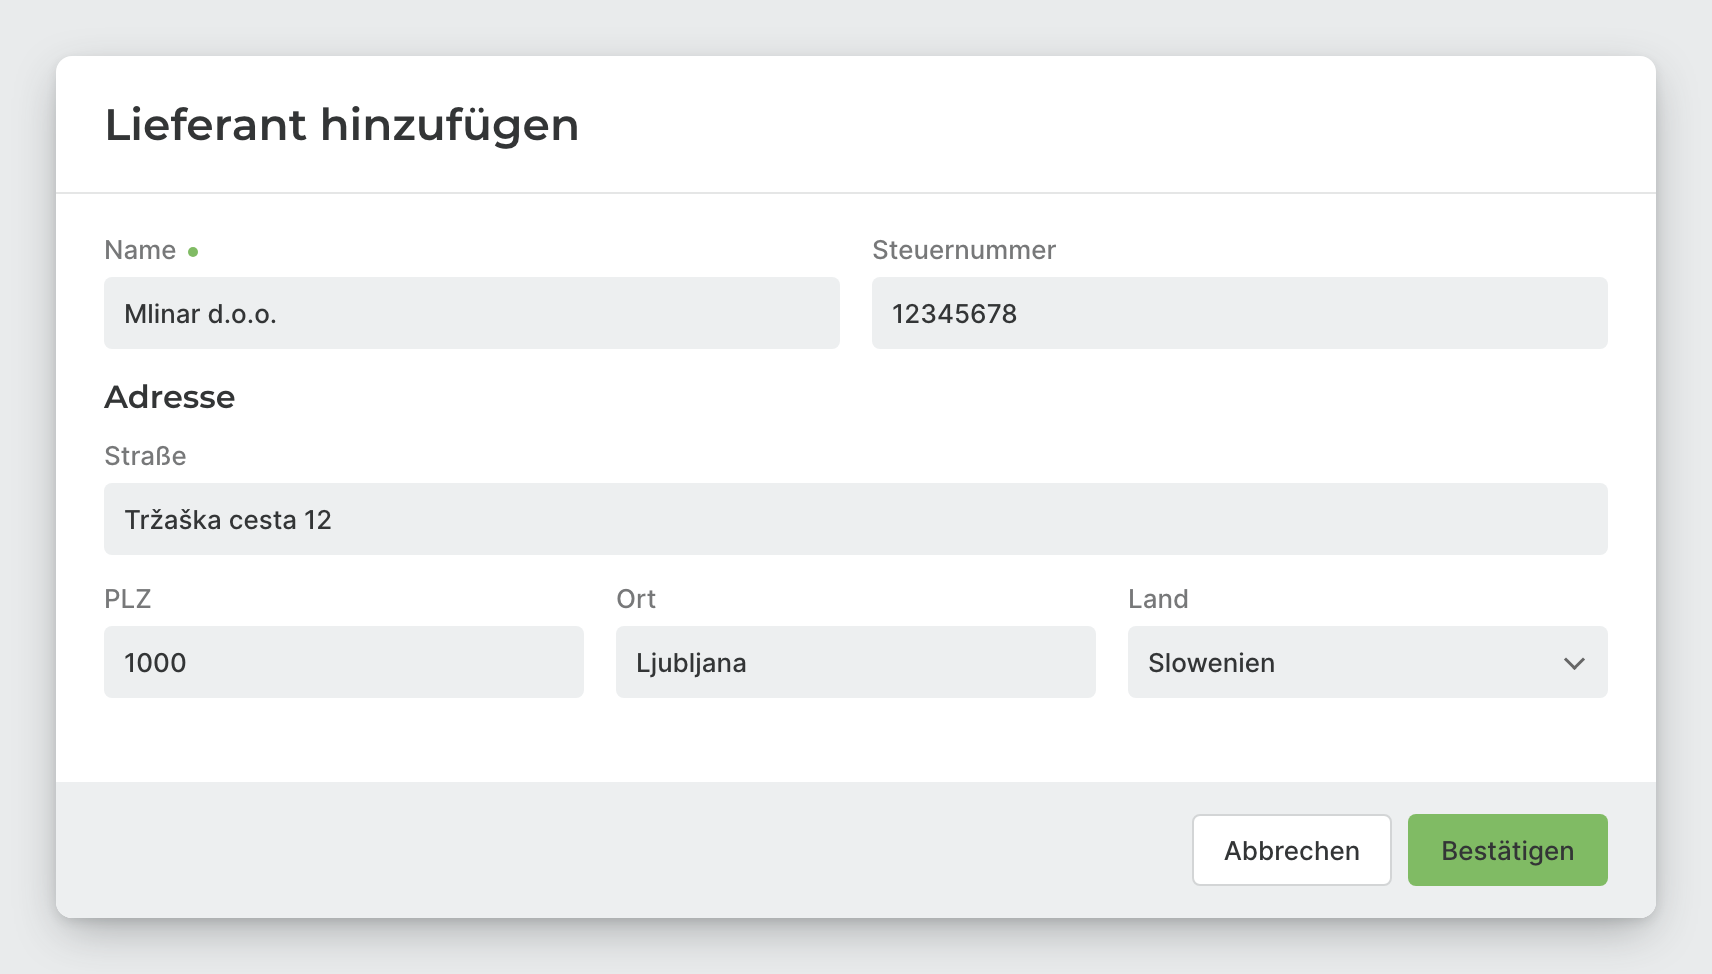1712x974 pixels.
Task: Click the PLZ field showing 1000
Action: (x=344, y=662)
